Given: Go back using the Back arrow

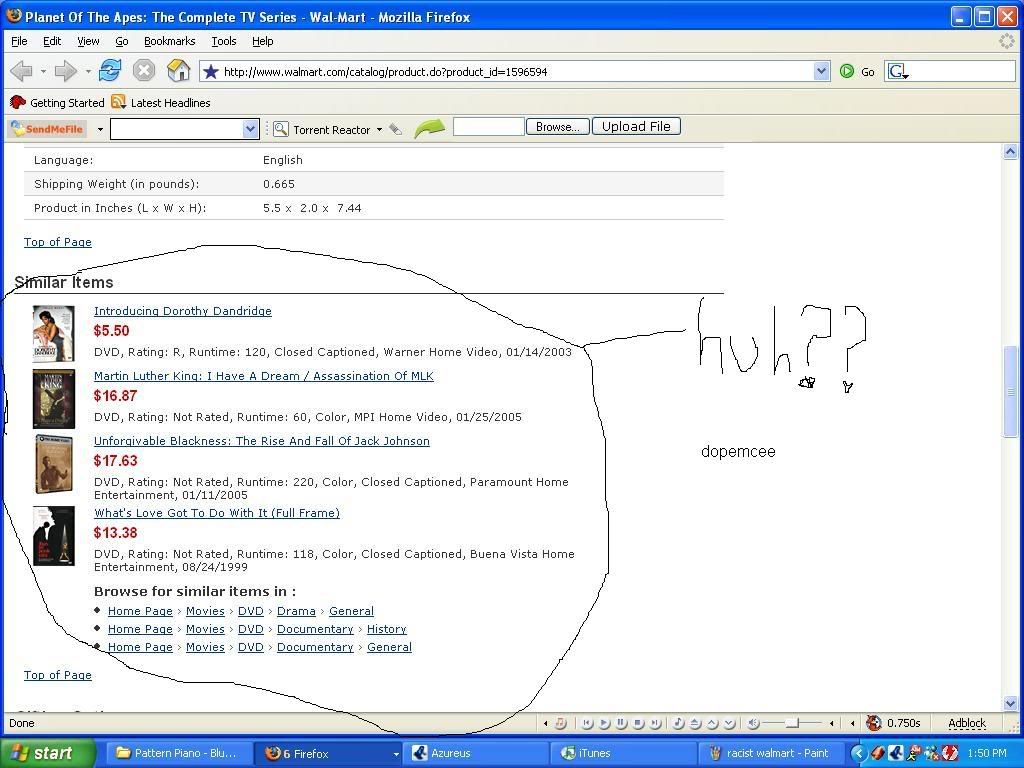Looking at the screenshot, I should point(22,71).
